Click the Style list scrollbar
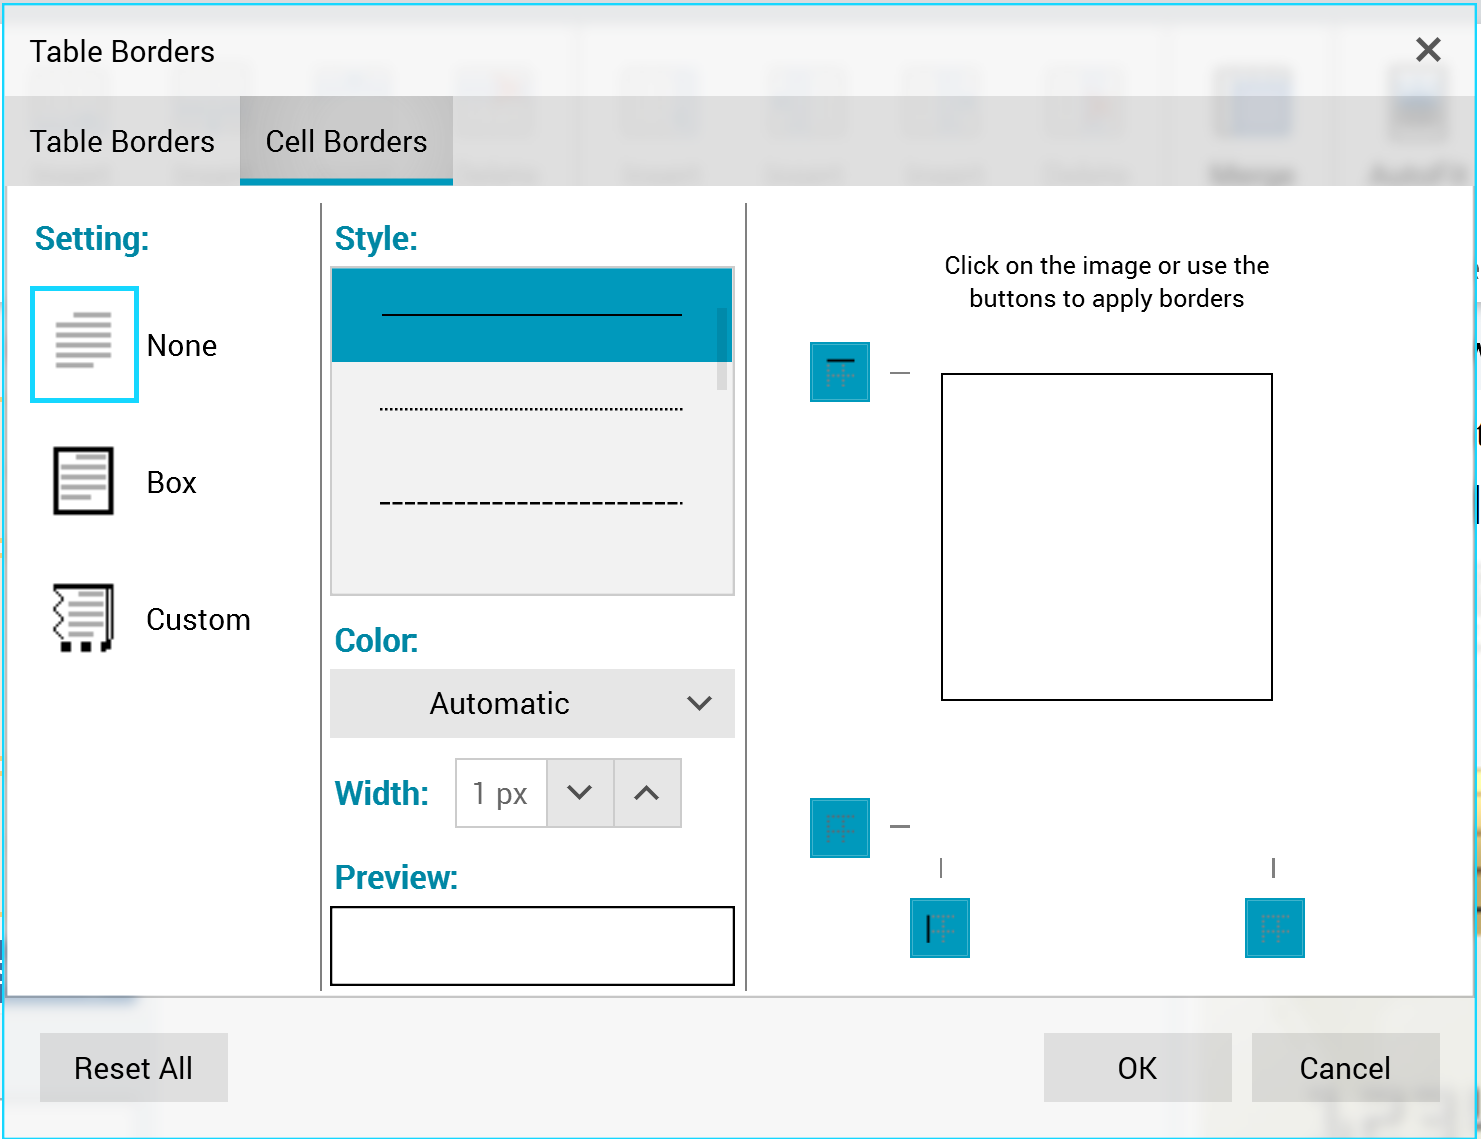This screenshot has width=1481, height=1139. tap(722, 349)
